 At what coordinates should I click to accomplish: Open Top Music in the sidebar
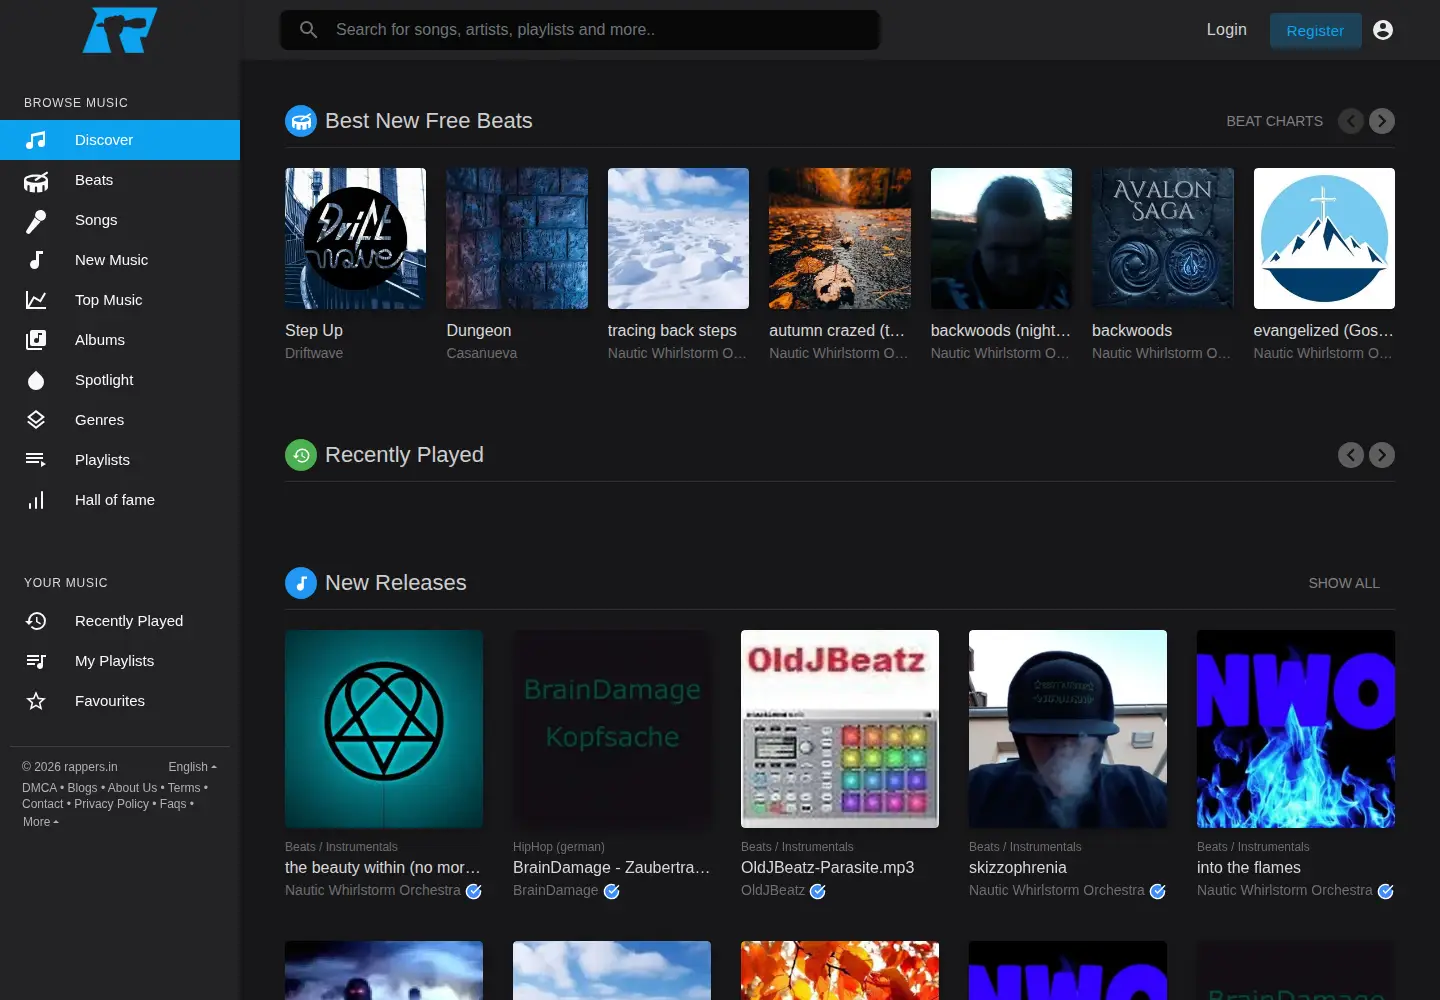(120, 300)
